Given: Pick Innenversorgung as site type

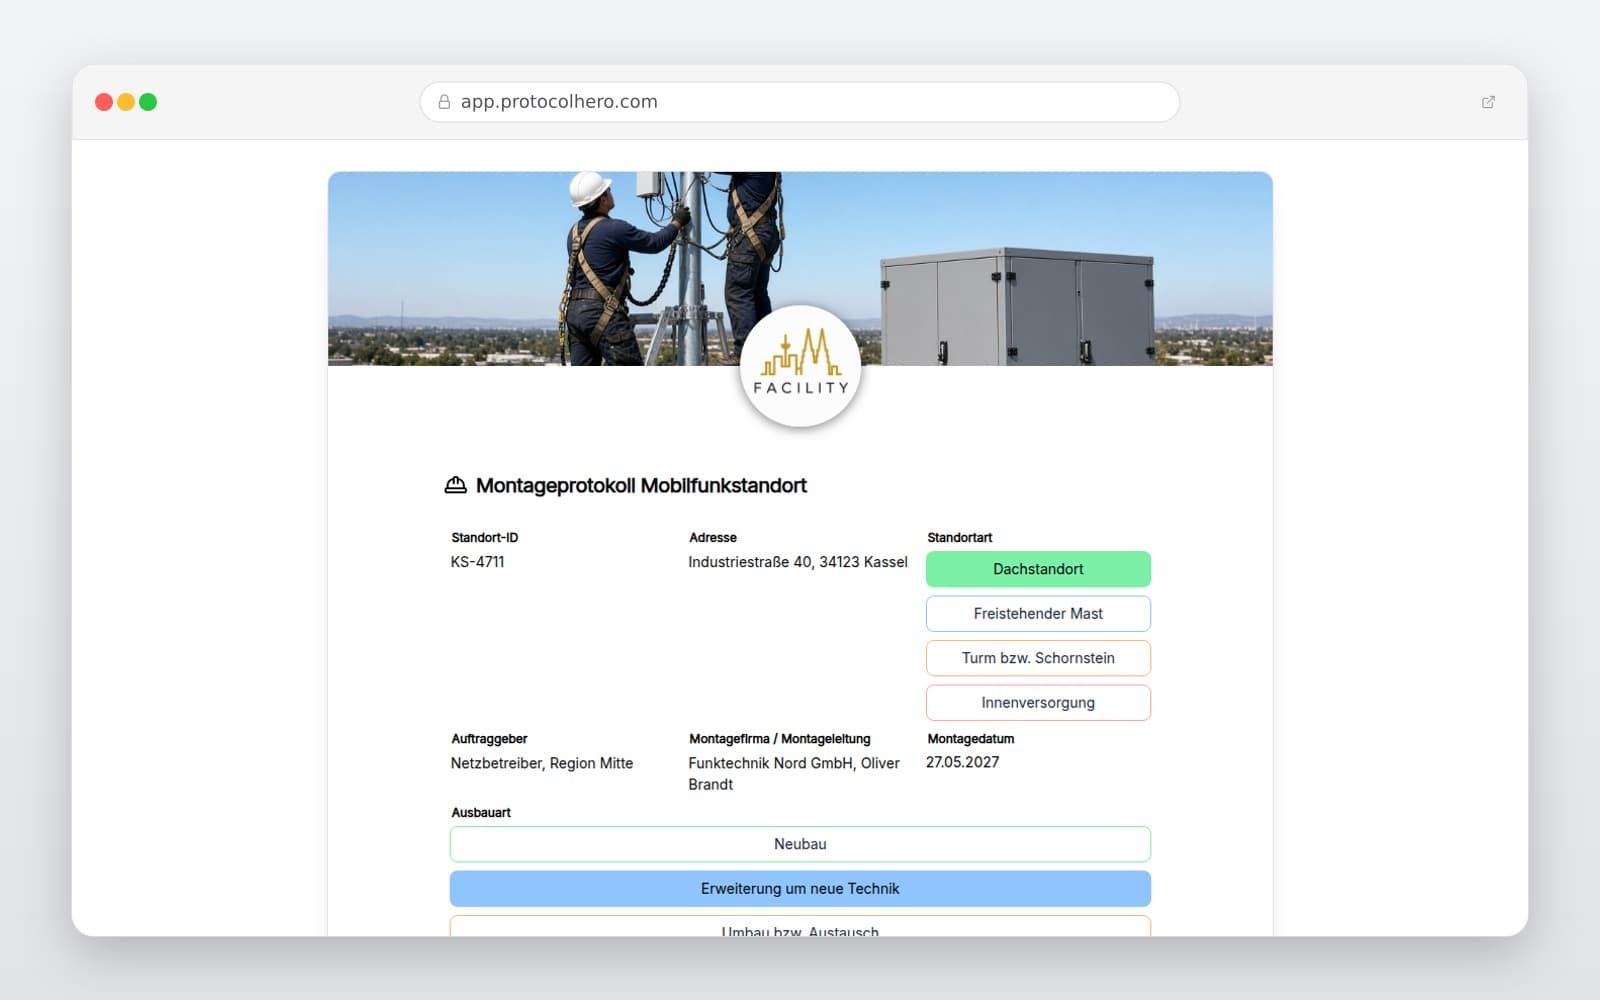Looking at the screenshot, I should (1038, 703).
